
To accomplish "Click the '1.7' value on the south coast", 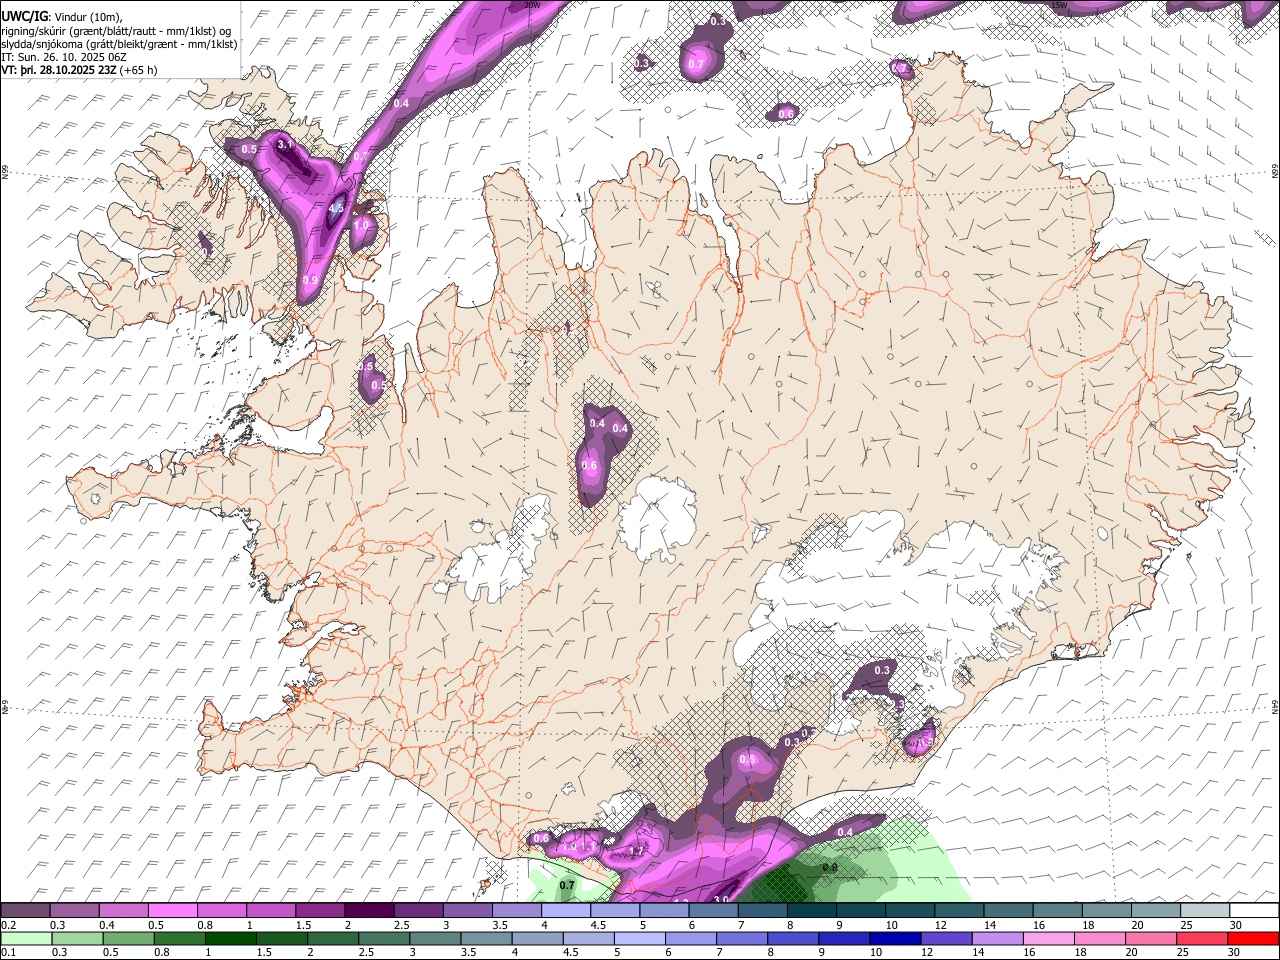I will pos(635,852).
